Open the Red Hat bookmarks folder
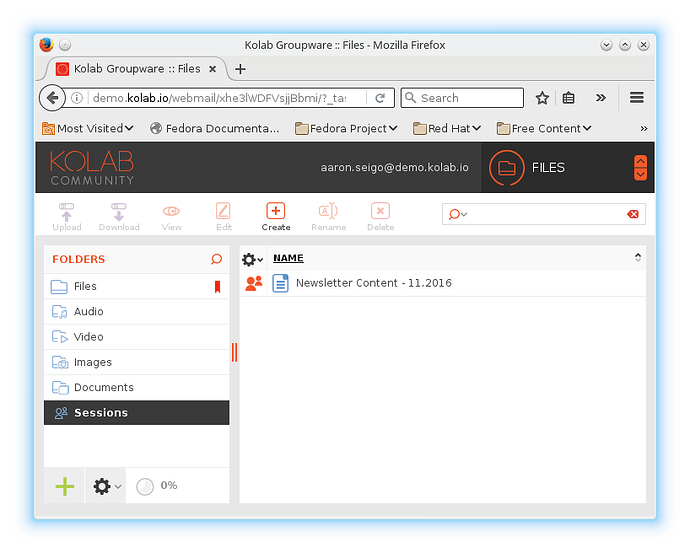The image size is (690, 553). (x=447, y=128)
